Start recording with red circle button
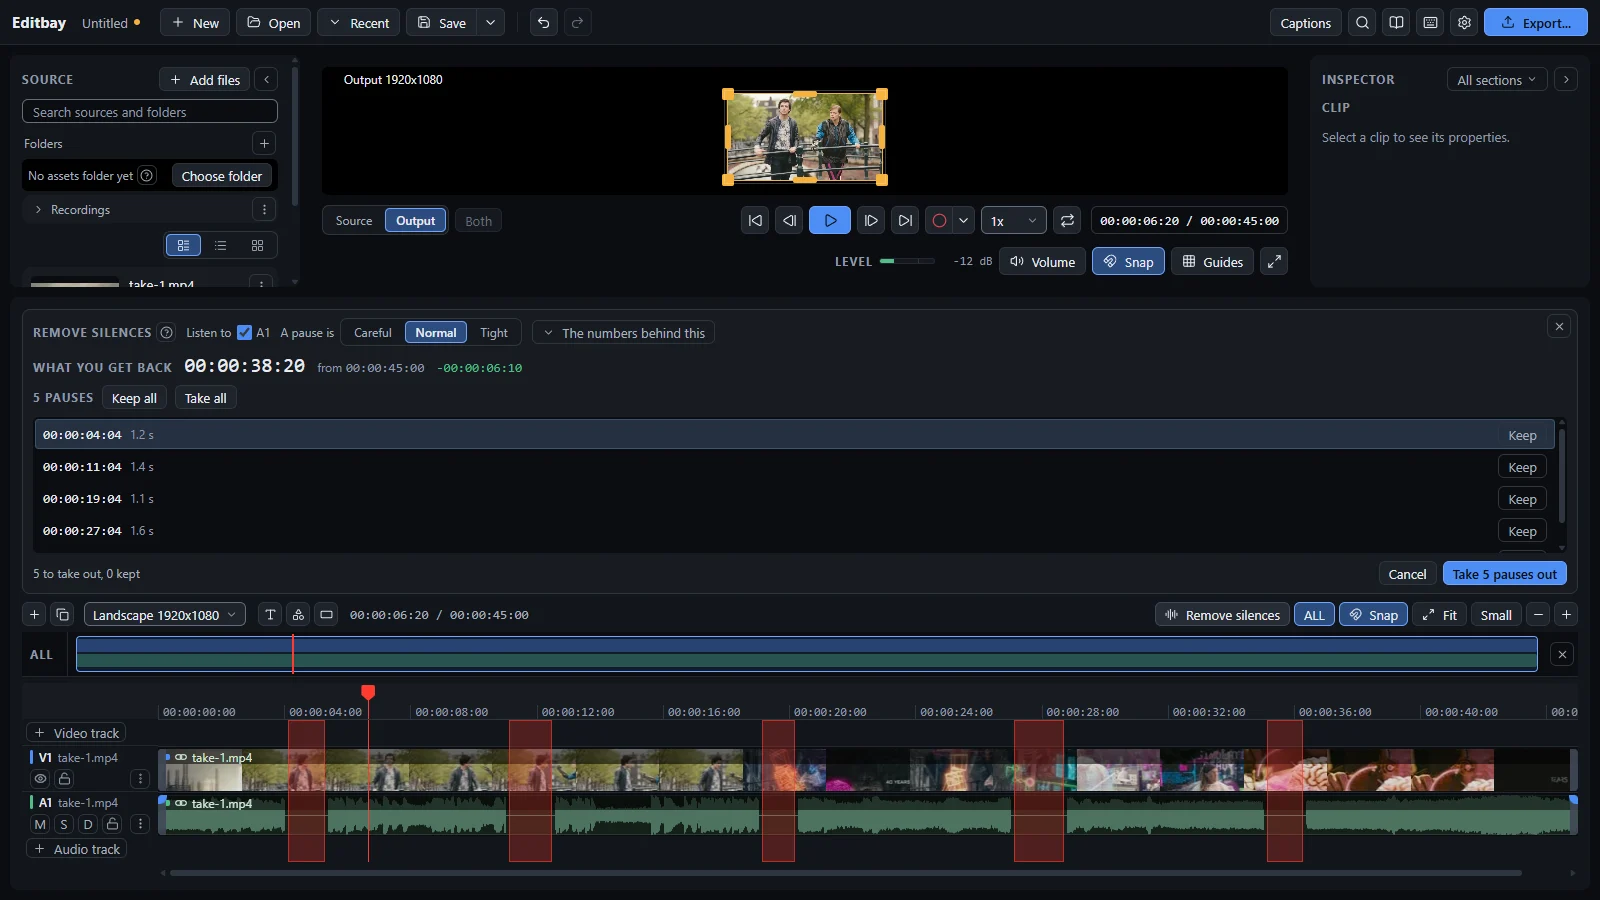This screenshot has width=1600, height=900. [939, 221]
